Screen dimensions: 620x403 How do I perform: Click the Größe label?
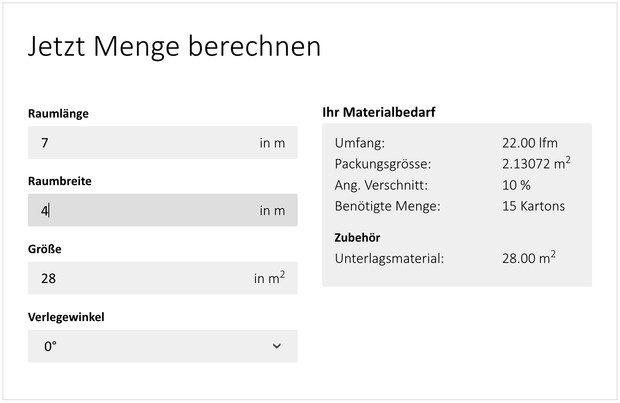(45, 249)
